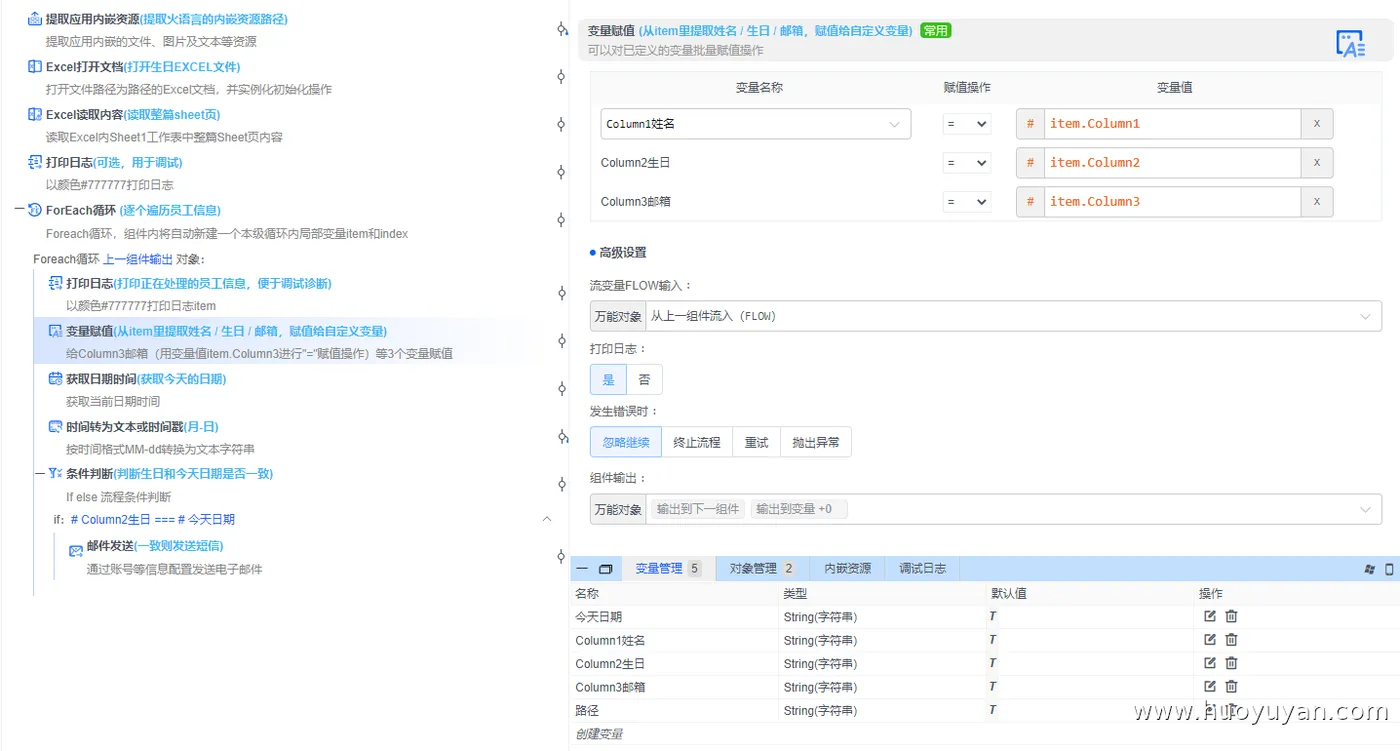Screen dimensions: 1400x751
Task: Delete the Column2生日 variable
Action: pyautogui.click(x=1231, y=663)
